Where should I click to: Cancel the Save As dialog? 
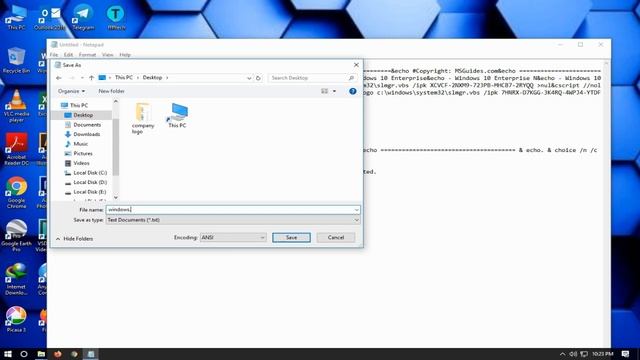tap(336, 238)
